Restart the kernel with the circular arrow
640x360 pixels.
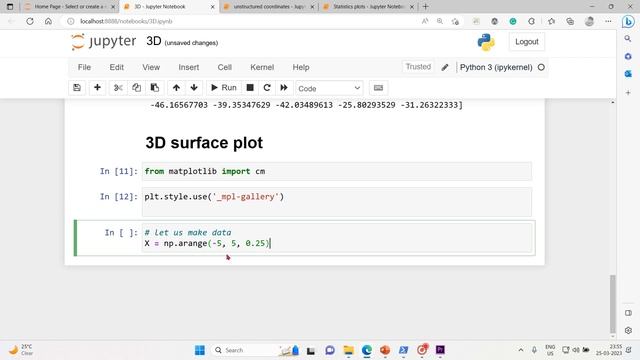click(x=267, y=88)
